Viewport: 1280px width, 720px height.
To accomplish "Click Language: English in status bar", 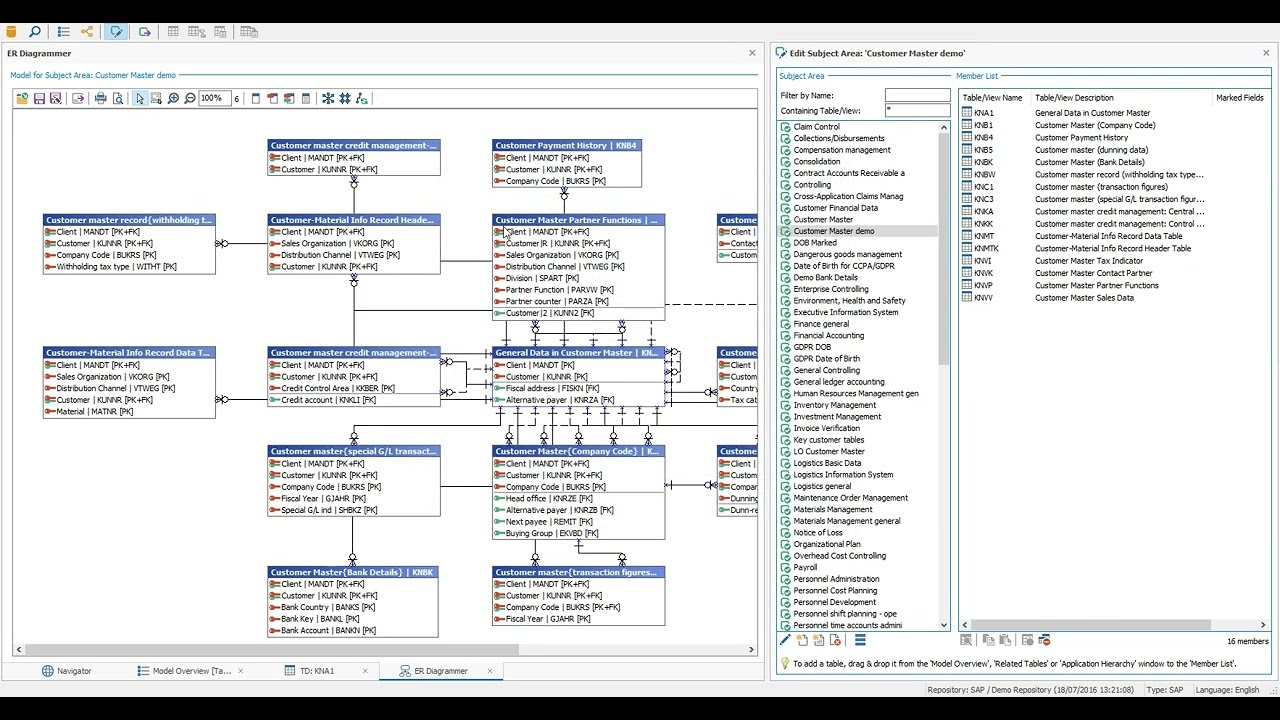I will point(1227,690).
